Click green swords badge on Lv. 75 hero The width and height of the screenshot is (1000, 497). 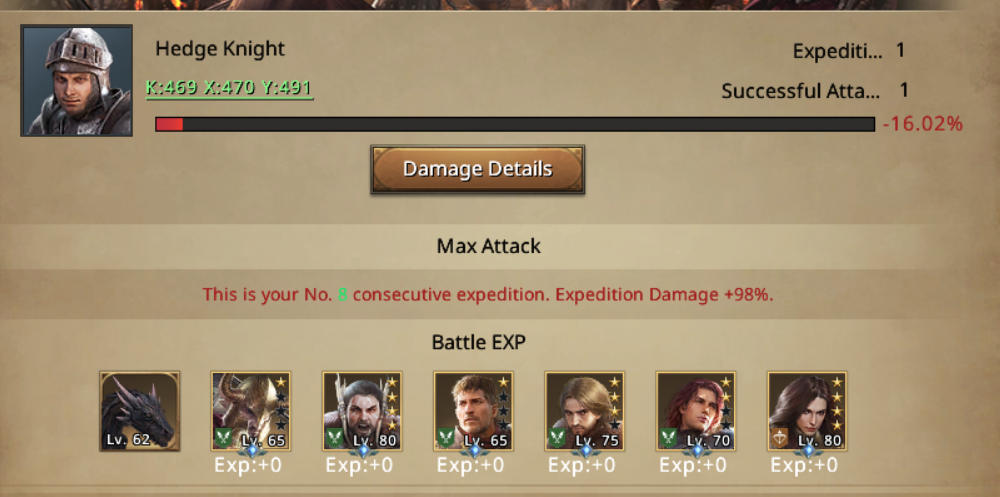coord(557,438)
